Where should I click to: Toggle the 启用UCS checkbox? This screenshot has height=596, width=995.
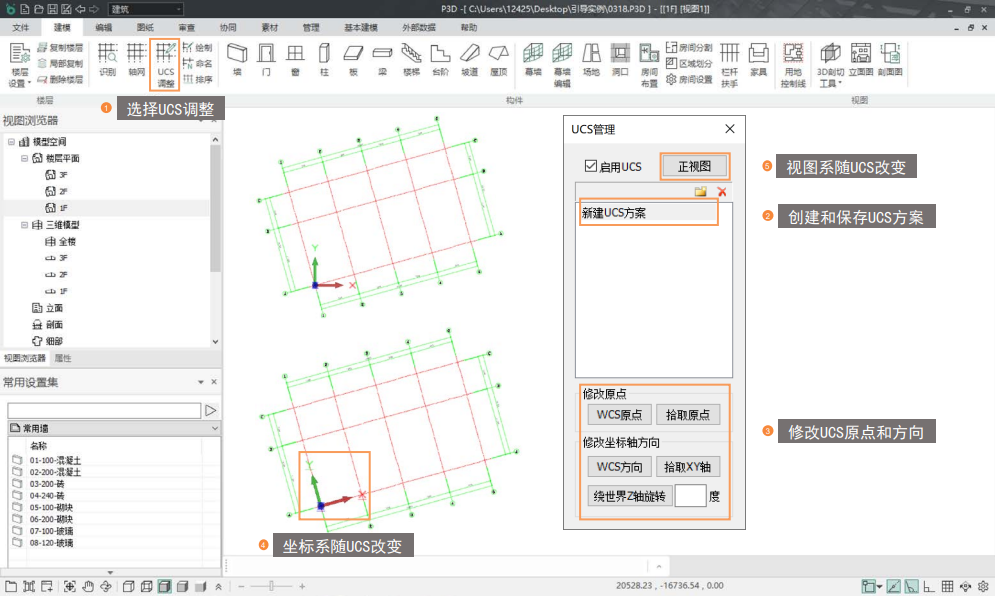tap(591, 166)
